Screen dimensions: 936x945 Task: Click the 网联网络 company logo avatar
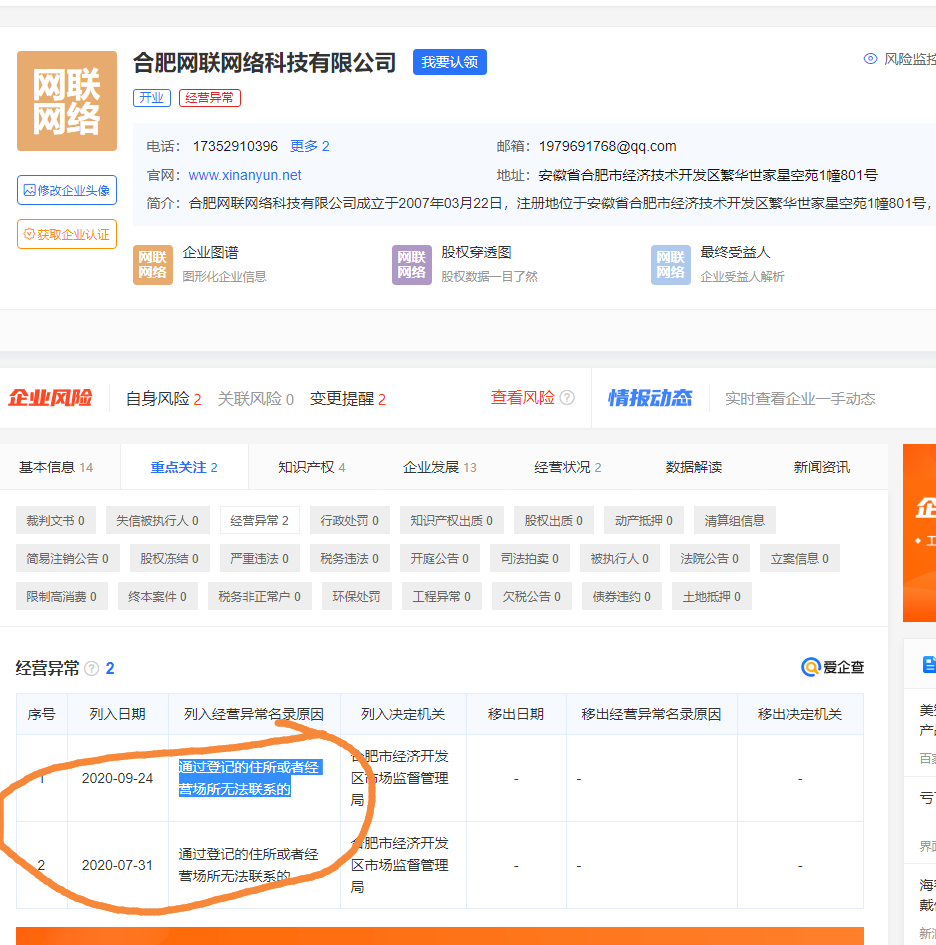tap(67, 101)
